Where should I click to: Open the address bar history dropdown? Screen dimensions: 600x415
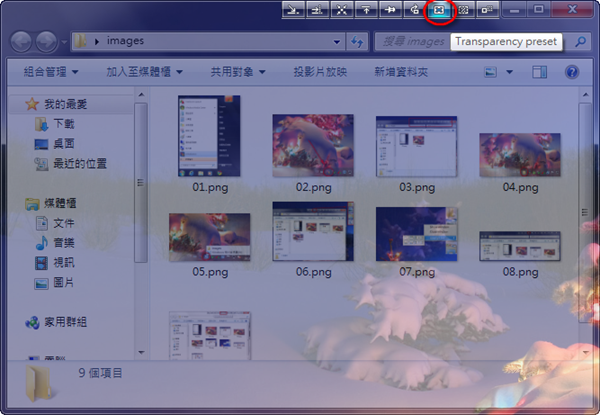coord(337,42)
